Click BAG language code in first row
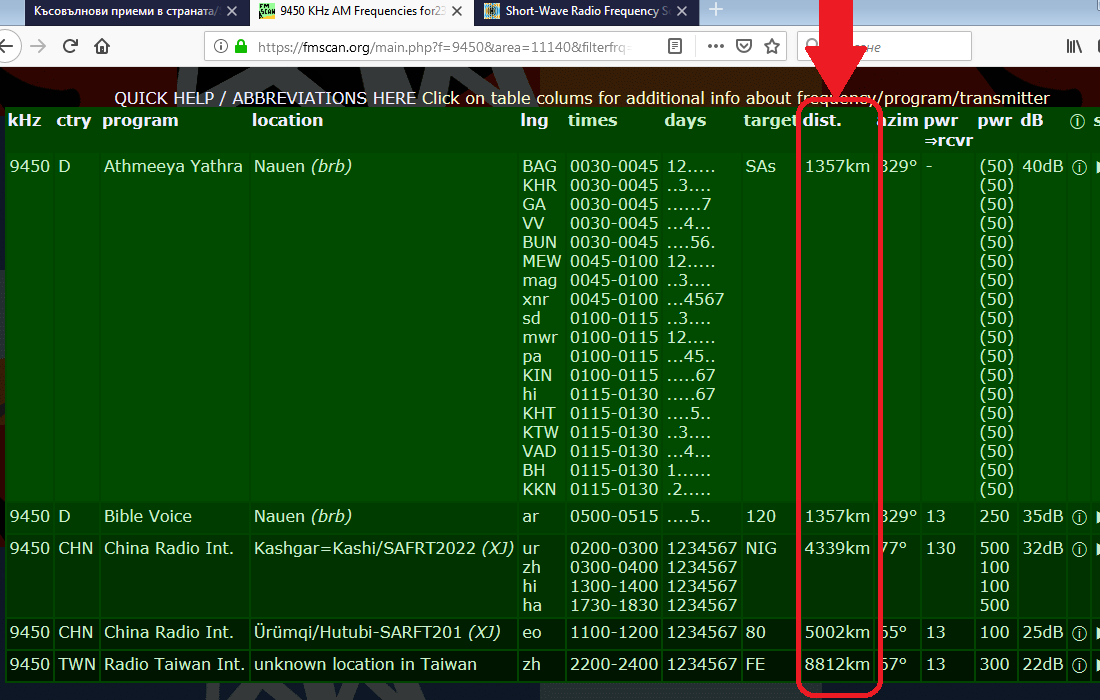 [539, 166]
